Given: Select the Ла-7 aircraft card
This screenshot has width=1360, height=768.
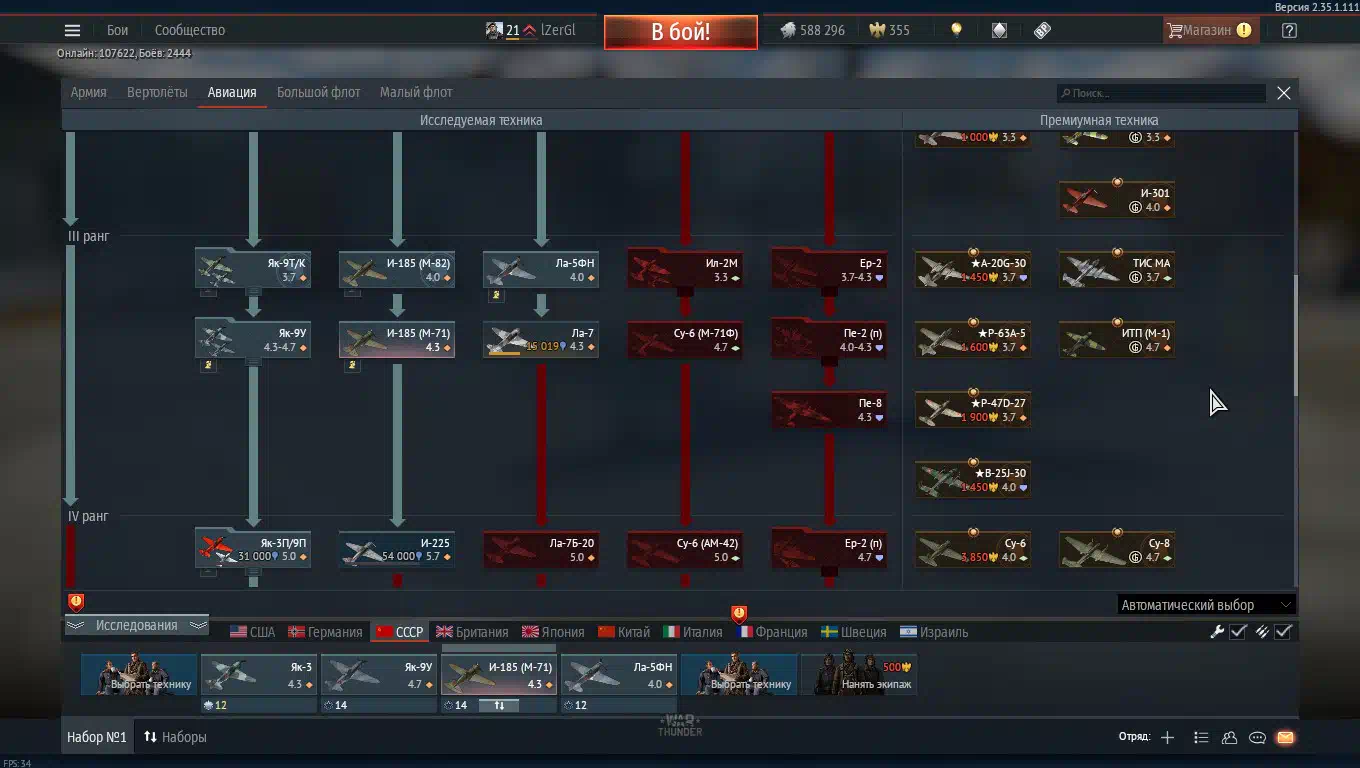Looking at the screenshot, I should (541, 340).
